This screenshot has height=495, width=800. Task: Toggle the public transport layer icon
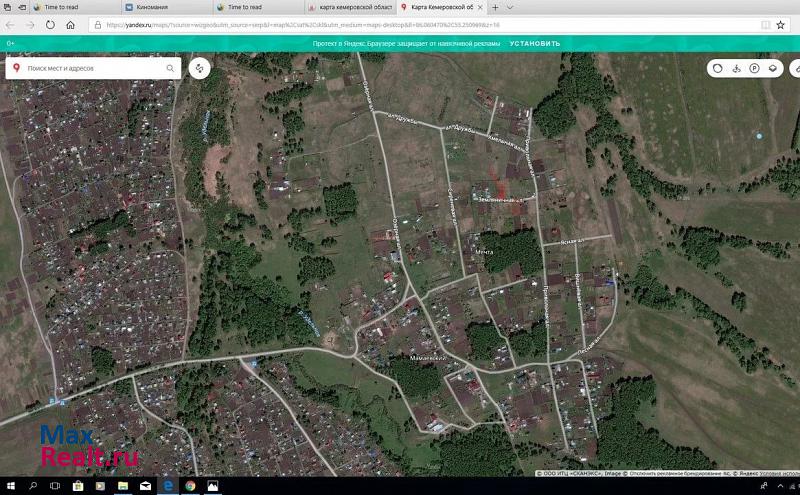[735, 68]
